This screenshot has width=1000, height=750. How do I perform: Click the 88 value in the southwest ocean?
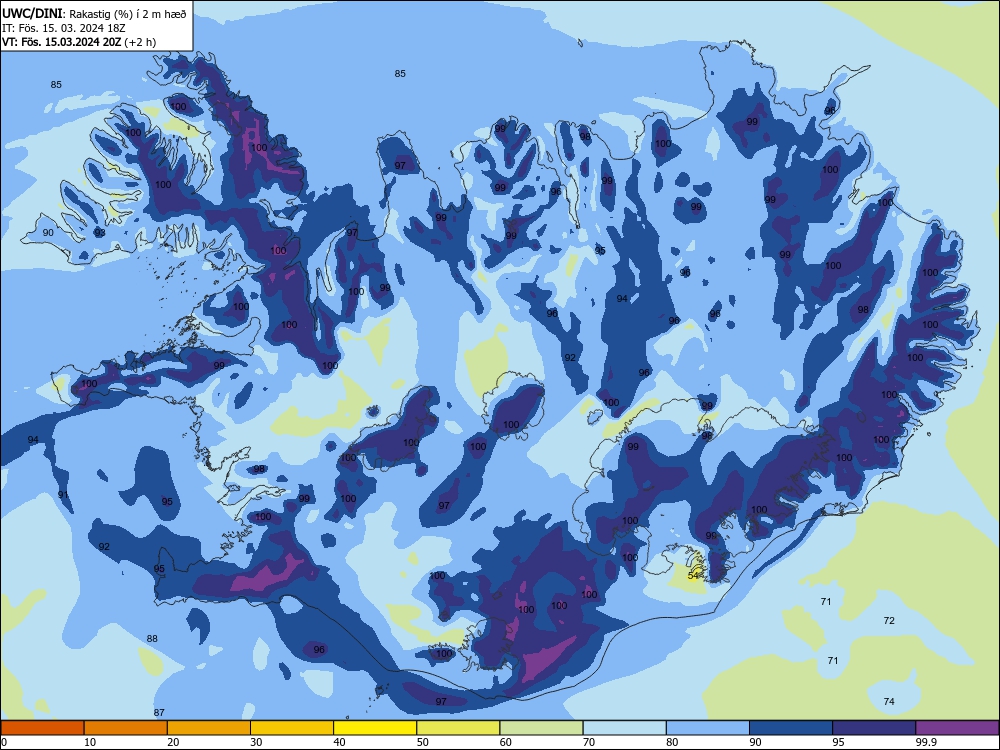pos(152,638)
